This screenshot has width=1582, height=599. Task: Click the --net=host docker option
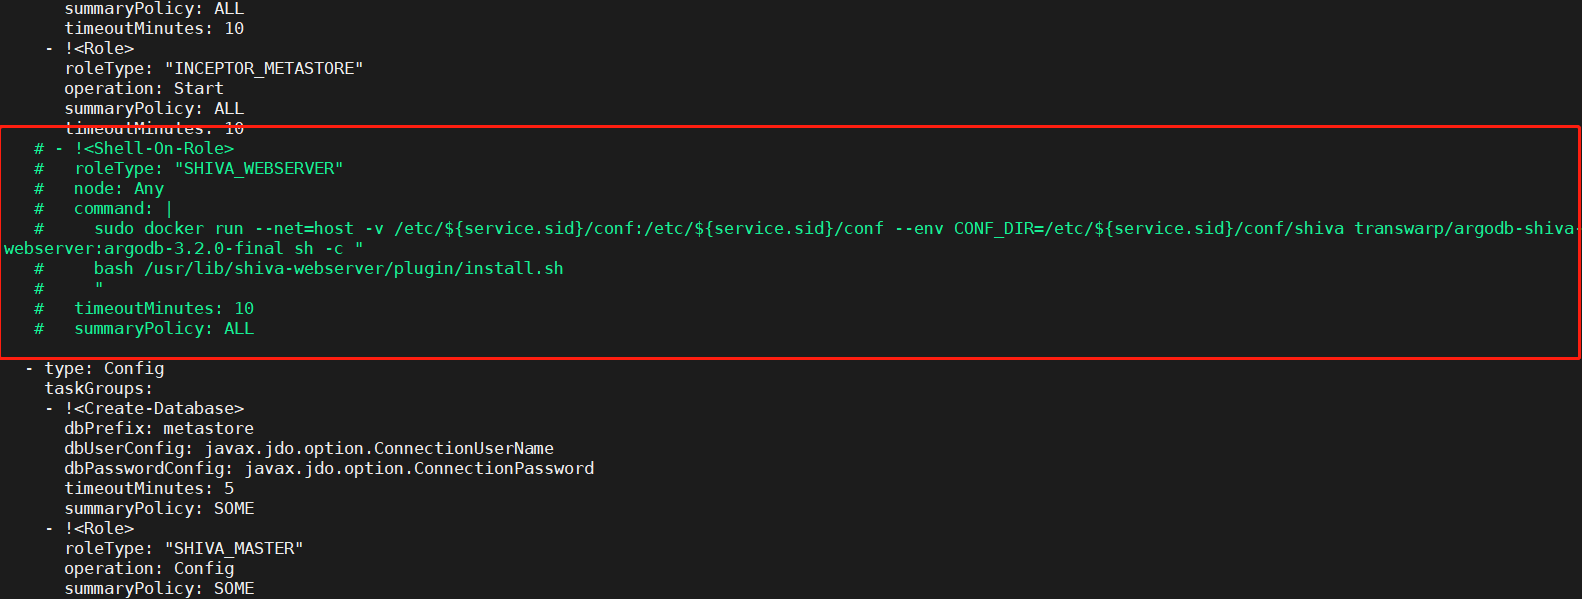(304, 228)
